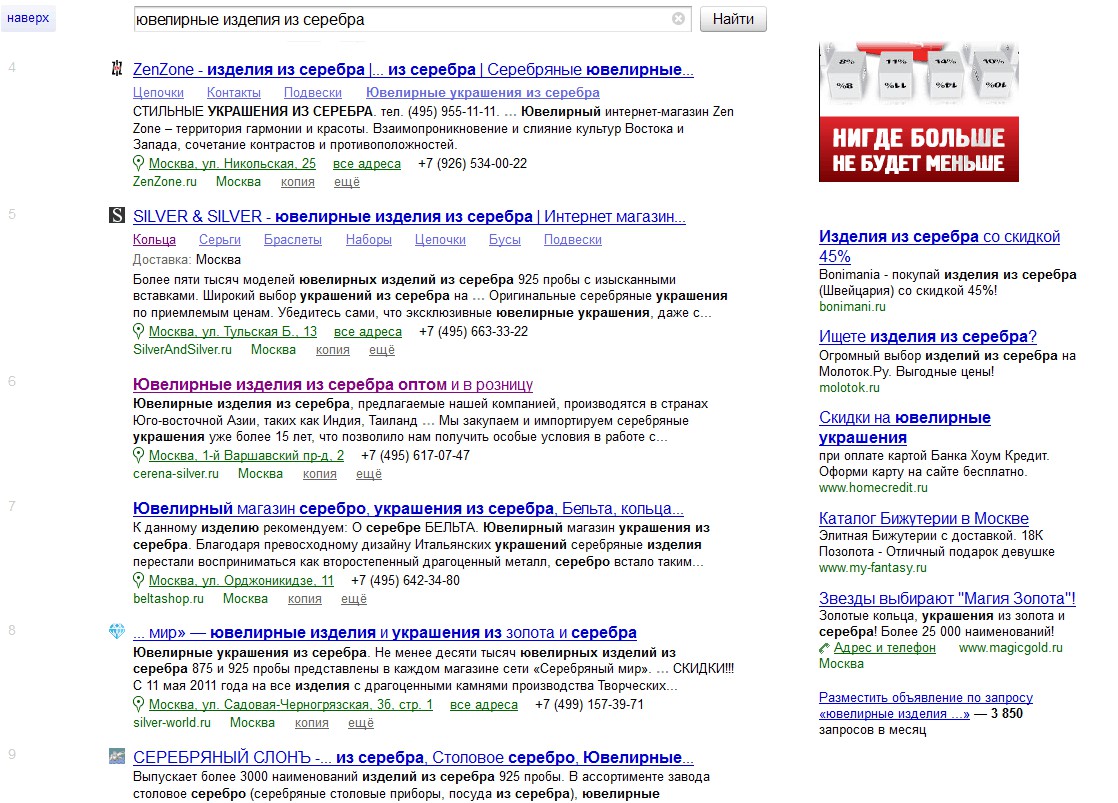Open the bonimani.ru ad URL

click(852, 307)
